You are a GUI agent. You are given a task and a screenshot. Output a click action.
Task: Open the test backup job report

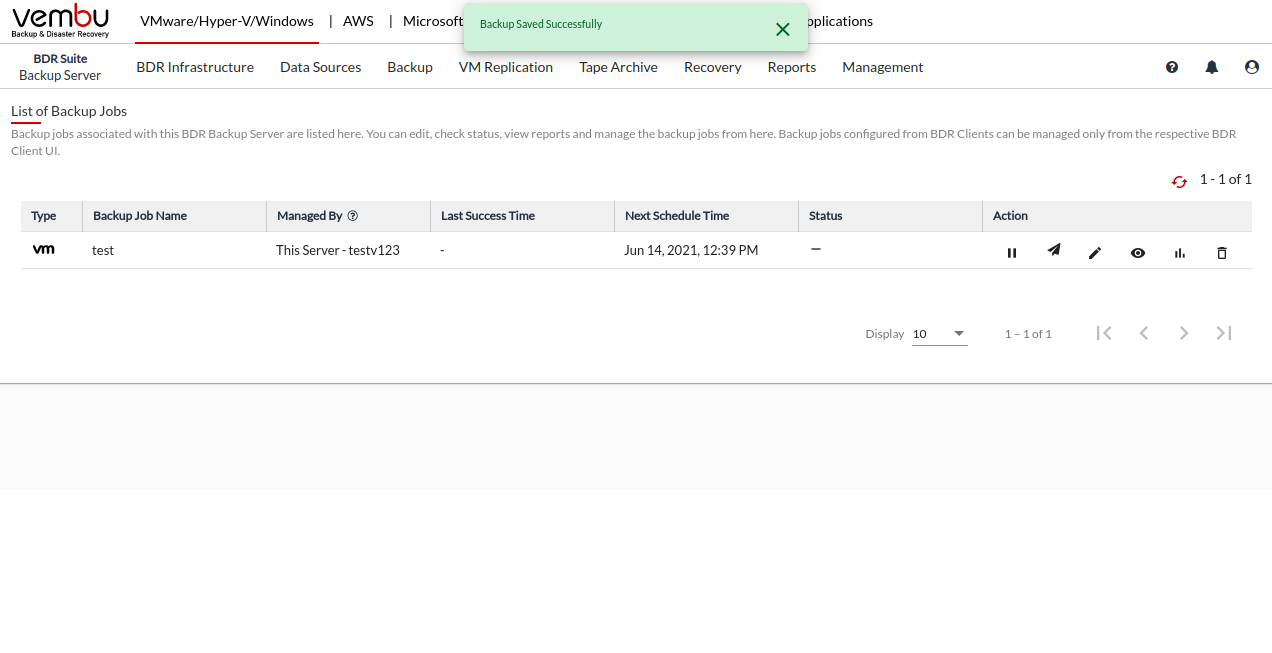(1179, 253)
